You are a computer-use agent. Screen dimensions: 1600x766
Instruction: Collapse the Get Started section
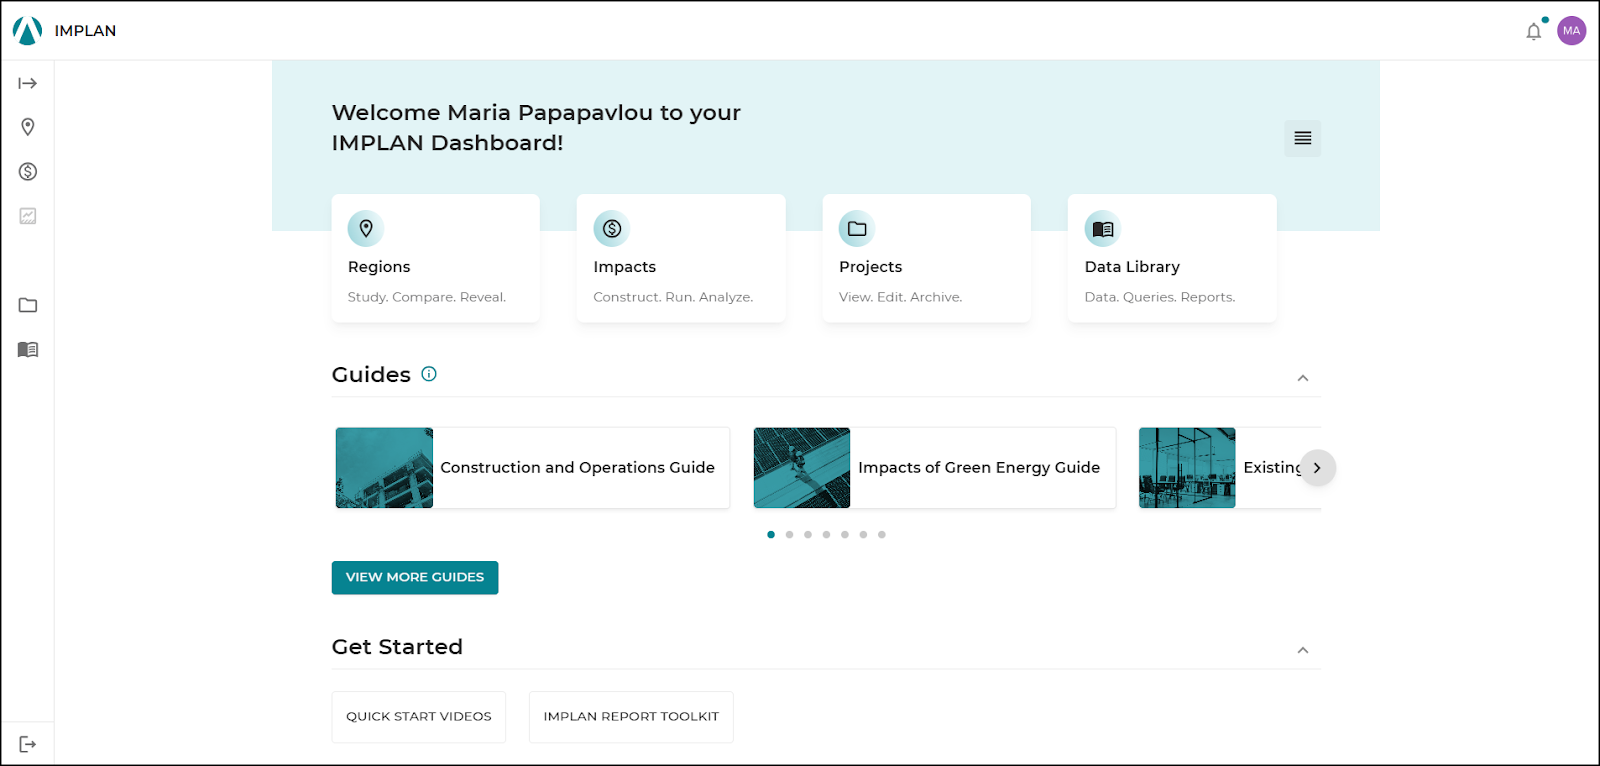(1302, 650)
